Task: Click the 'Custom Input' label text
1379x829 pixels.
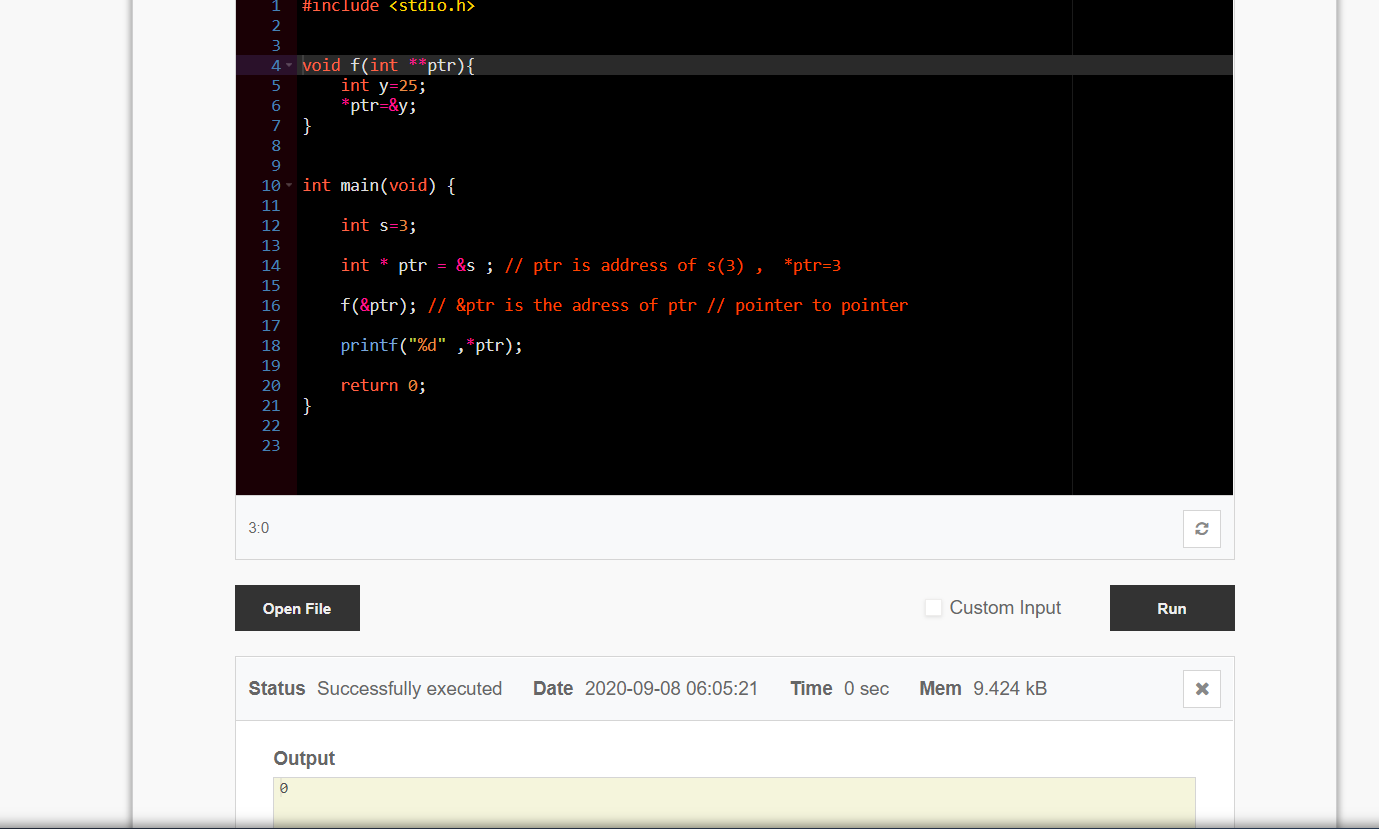Action: pos(1005,608)
